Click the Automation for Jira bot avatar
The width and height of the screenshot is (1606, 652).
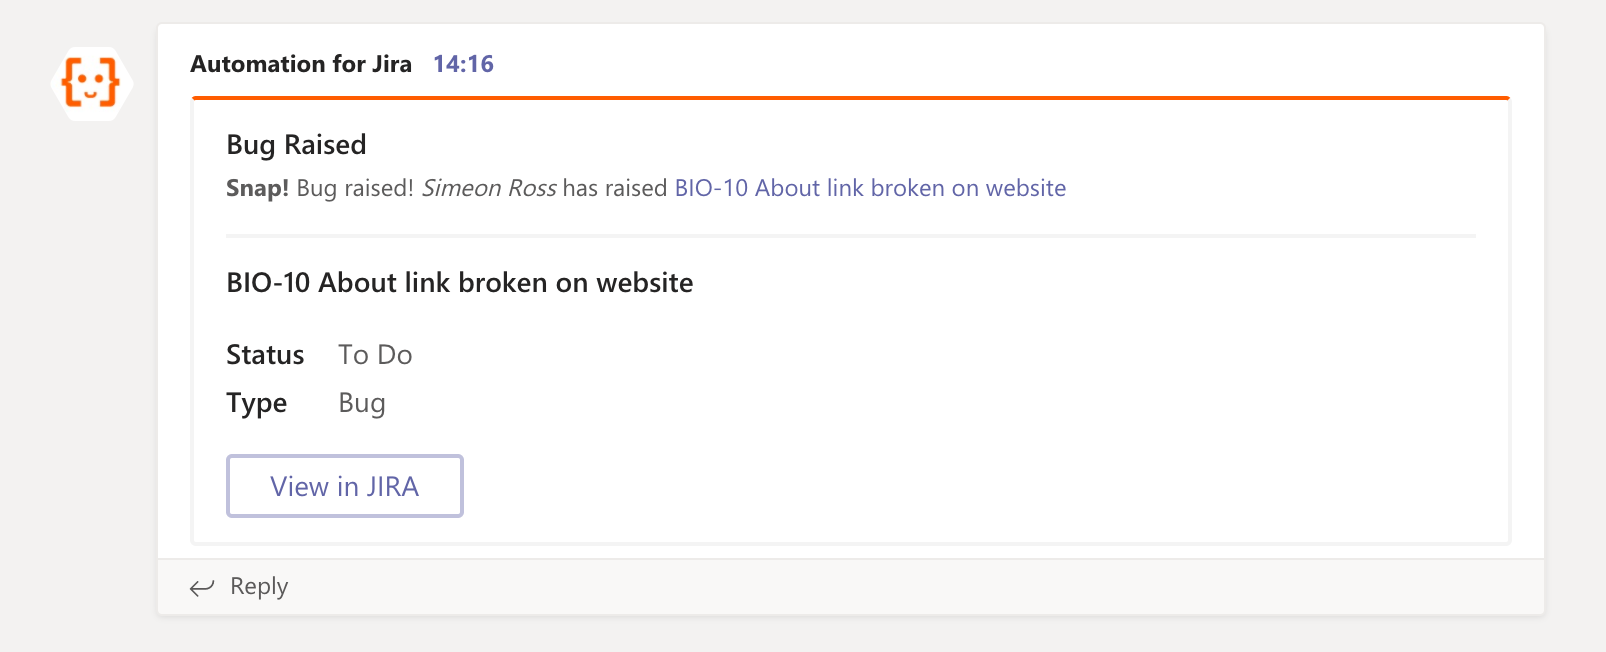coord(91,83)
